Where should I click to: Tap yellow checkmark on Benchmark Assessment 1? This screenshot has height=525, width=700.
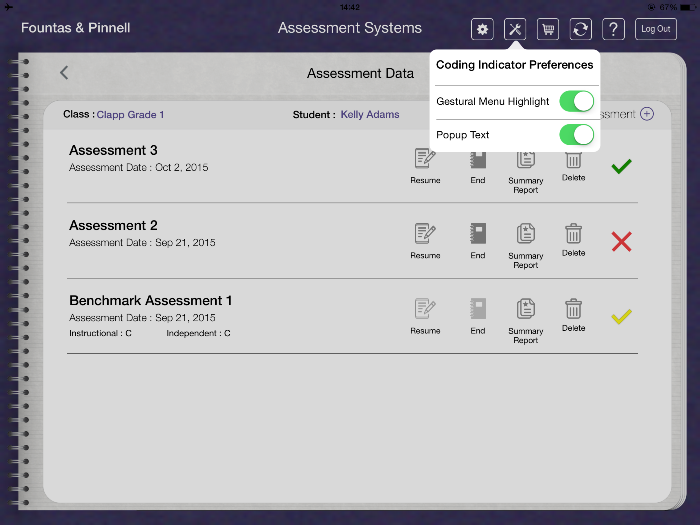tap(621, 317)
